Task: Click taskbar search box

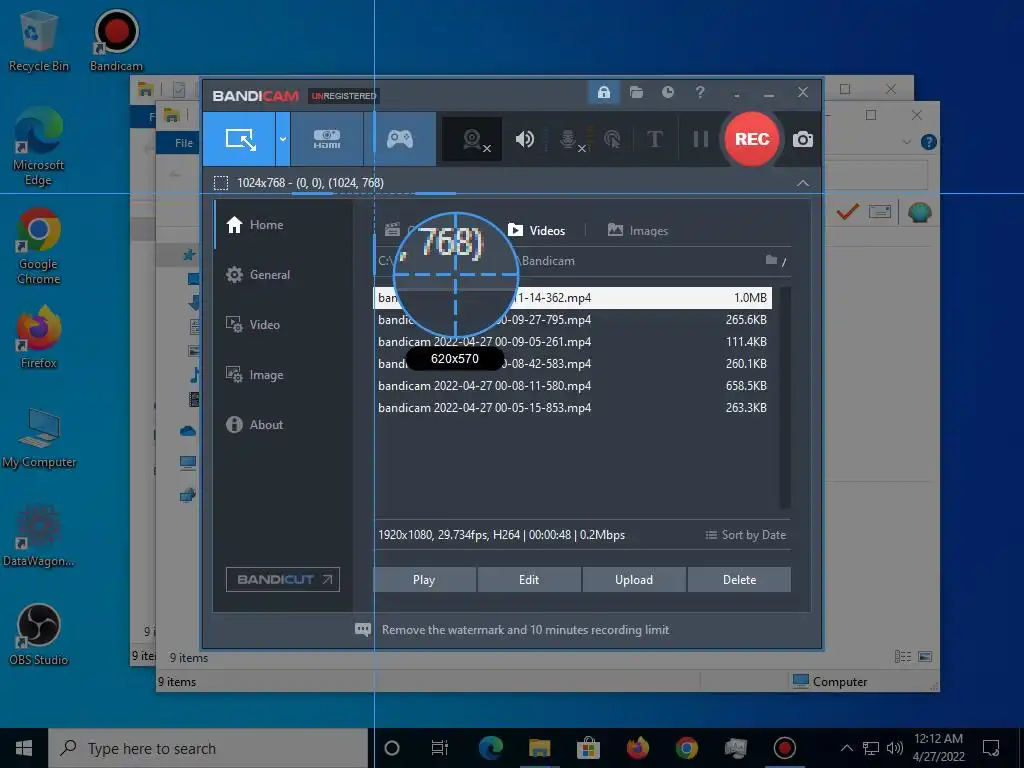Action: tap(208, 748)
